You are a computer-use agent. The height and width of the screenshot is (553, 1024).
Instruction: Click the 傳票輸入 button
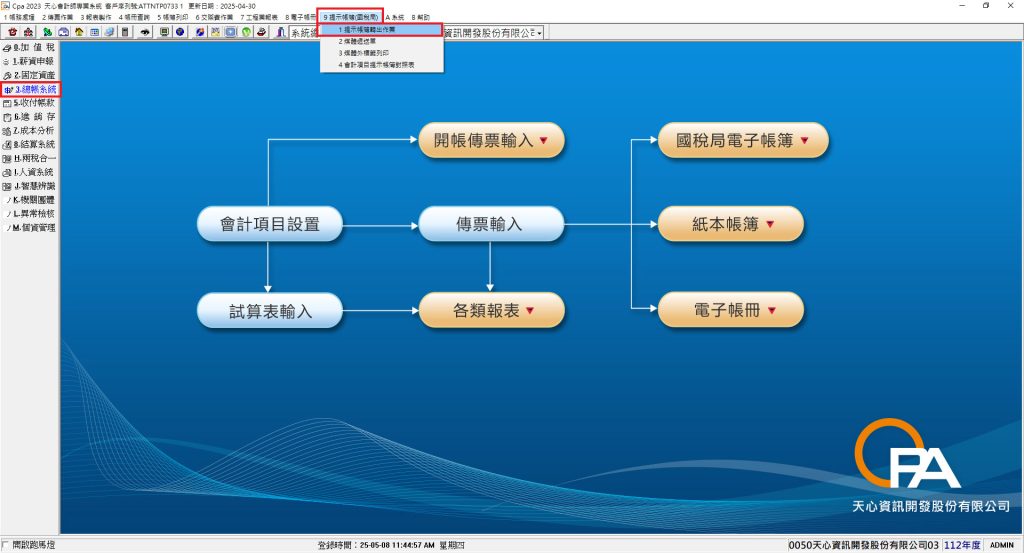click(x=491, y=224)
